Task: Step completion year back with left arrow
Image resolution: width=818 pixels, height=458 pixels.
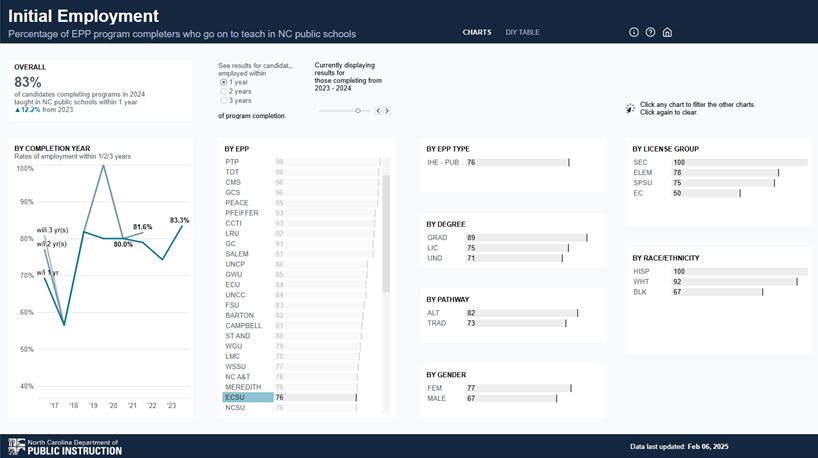Action: point(378,111)
